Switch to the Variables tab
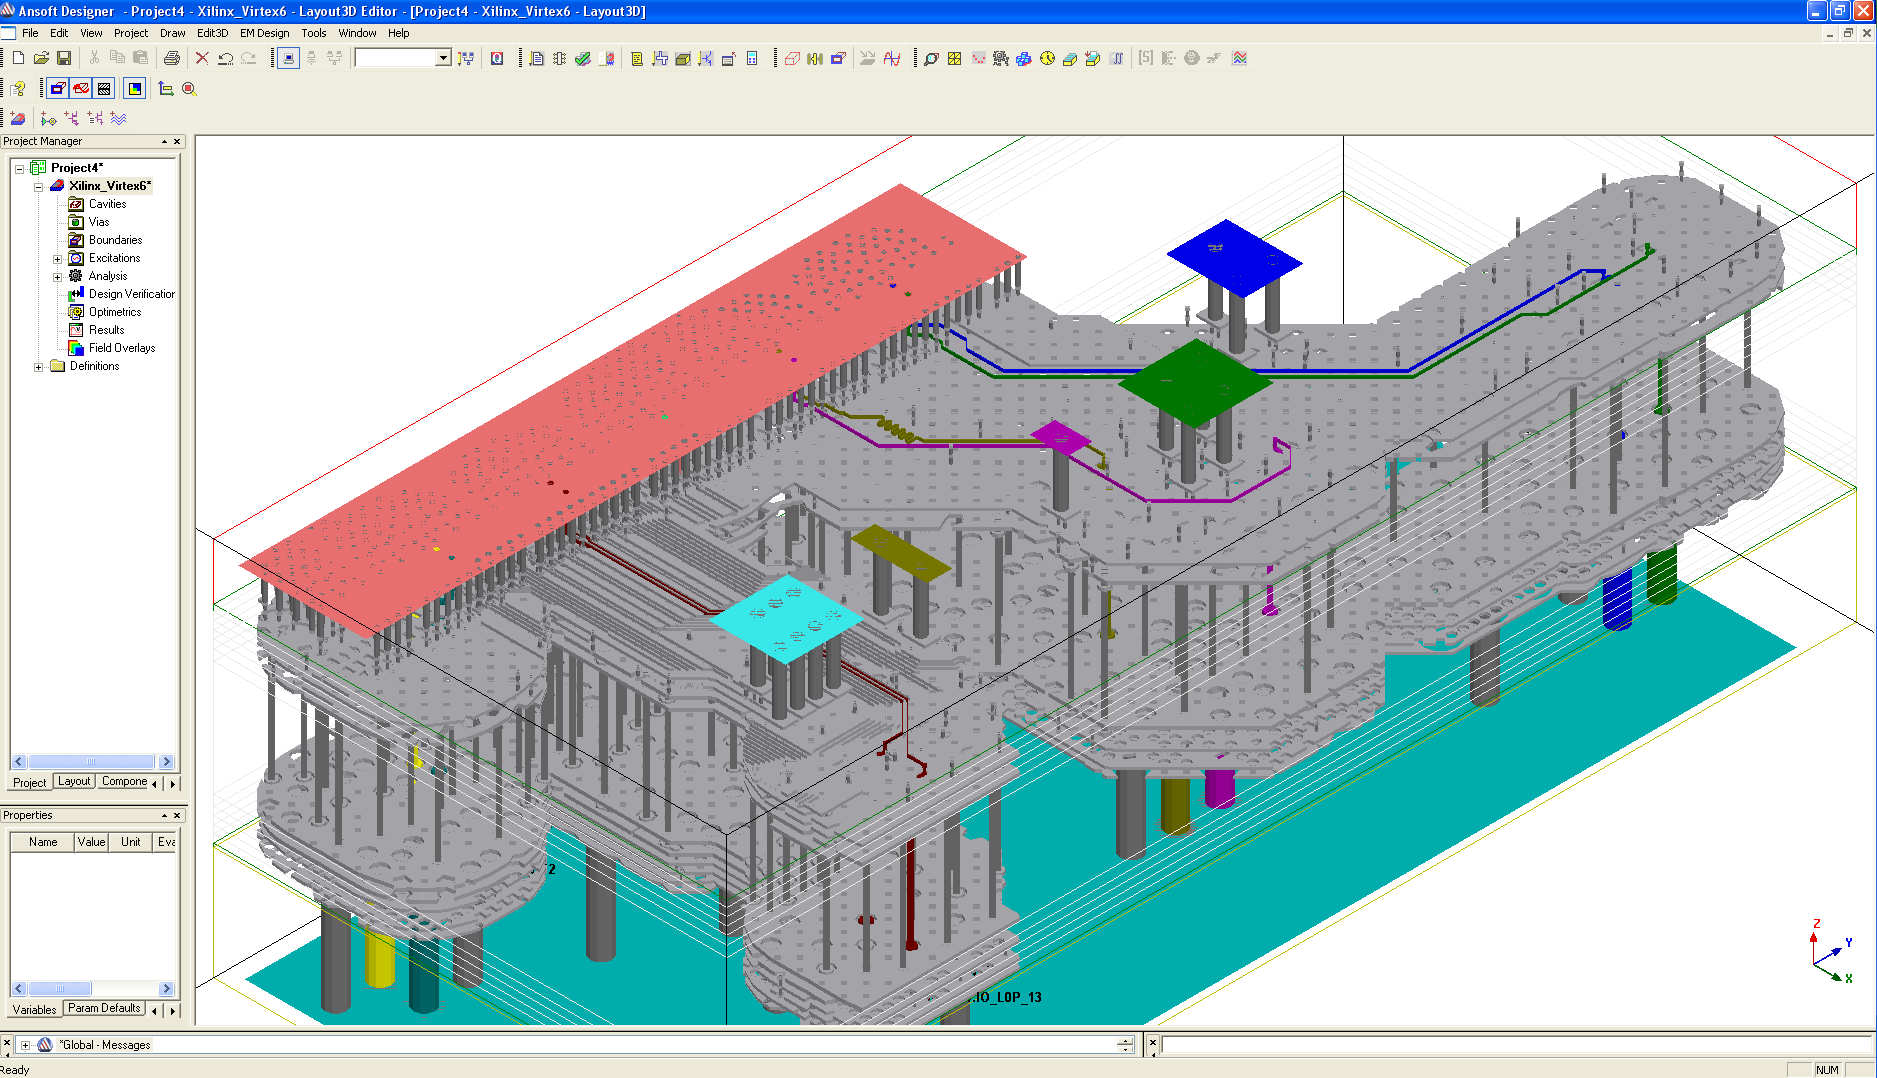Image resolution: width=1877 pixels, height=1078 pixels. 35,1009
